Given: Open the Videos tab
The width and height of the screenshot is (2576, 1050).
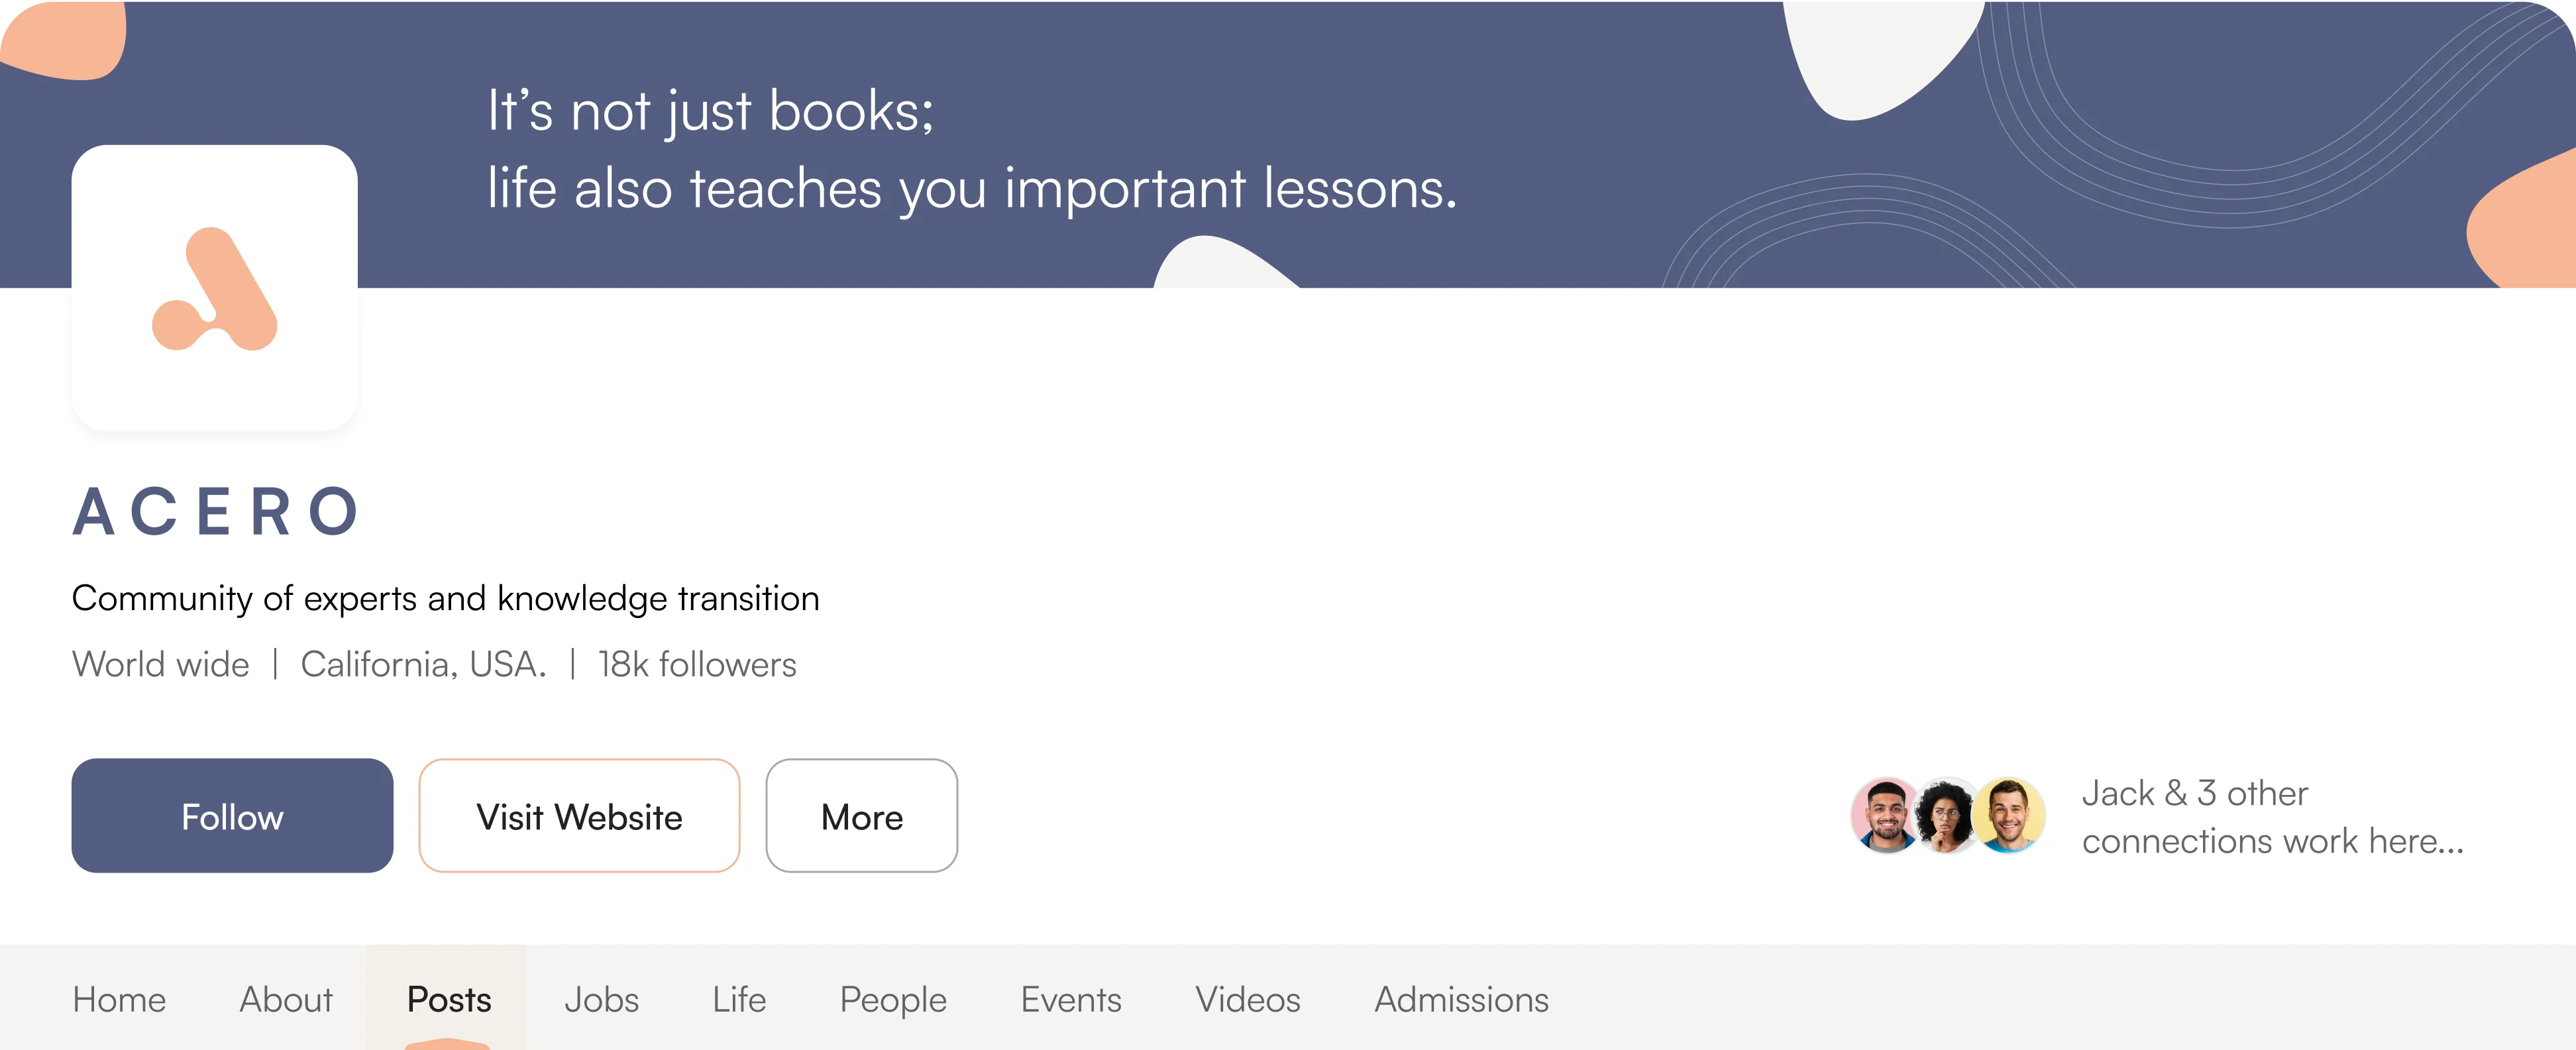Looking at the screenshot, I should 1248,999.
